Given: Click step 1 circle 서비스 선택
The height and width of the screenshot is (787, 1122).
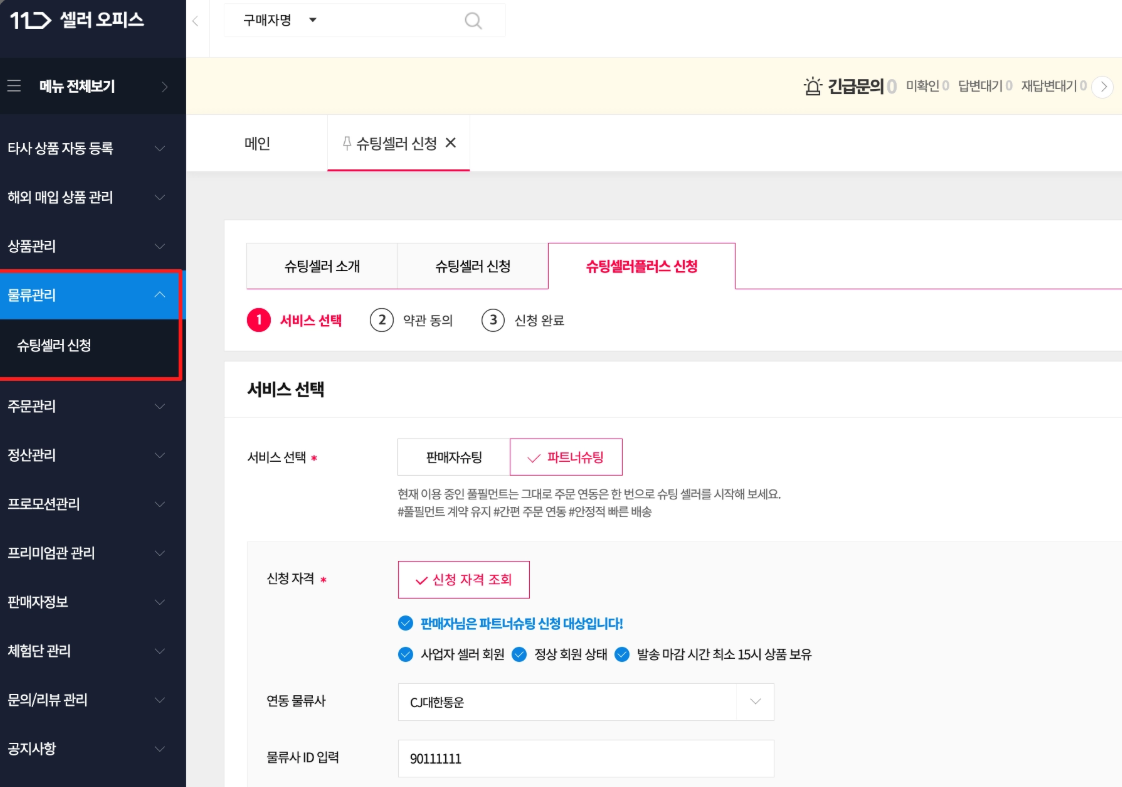Looking at the screenshot, I should pos(259,320).
